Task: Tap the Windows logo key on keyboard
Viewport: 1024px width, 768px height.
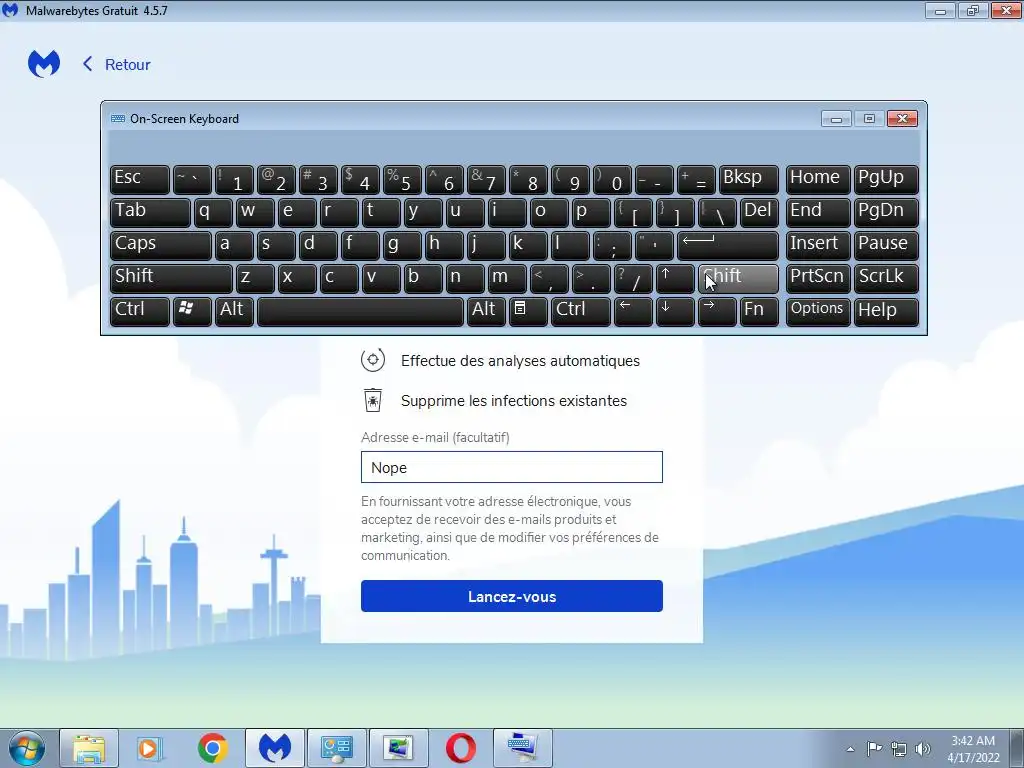Action: pyautogui.click(x=192, y=311)
